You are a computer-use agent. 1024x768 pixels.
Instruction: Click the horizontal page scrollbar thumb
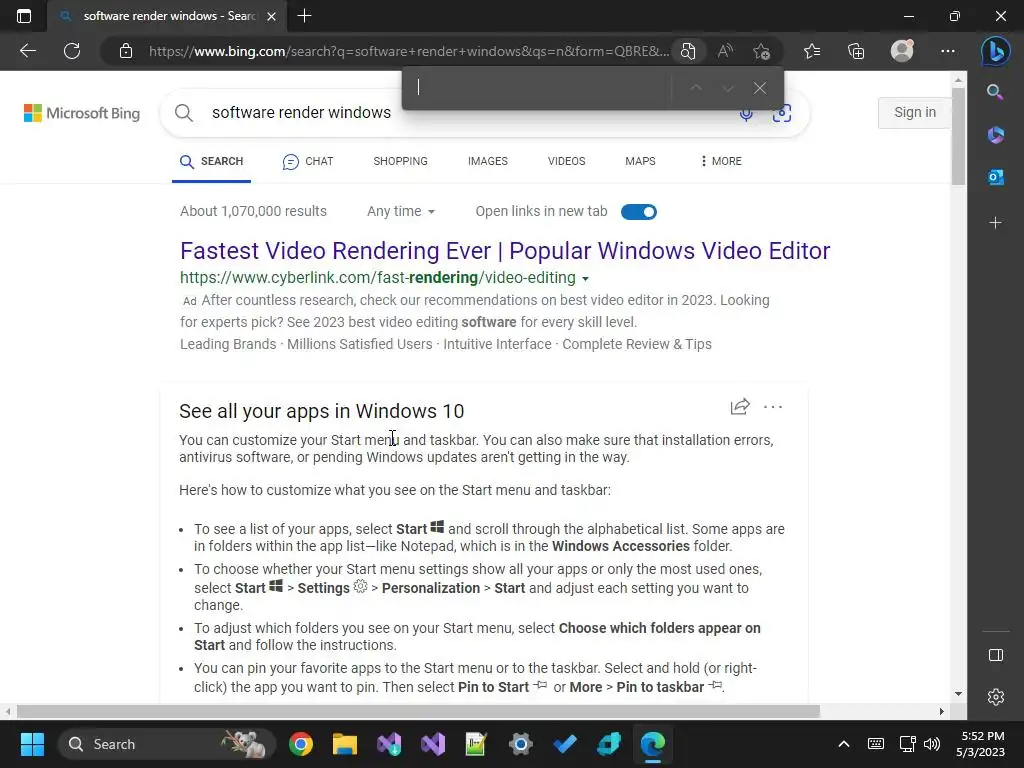[x=418, y=711]
